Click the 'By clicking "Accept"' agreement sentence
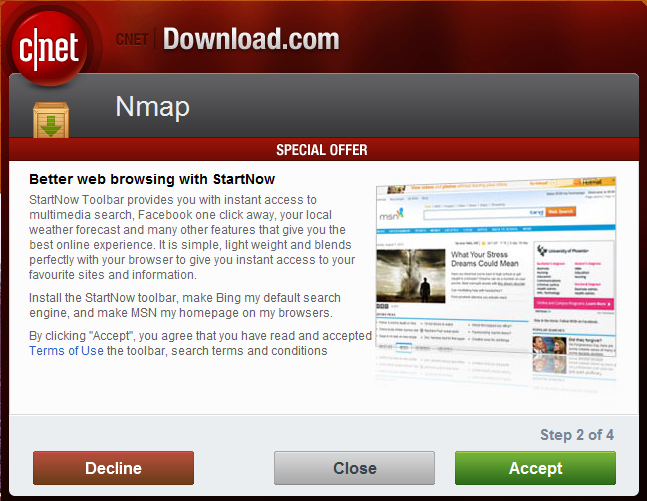Viewport: 647px width, 501px height. [201, 343]
